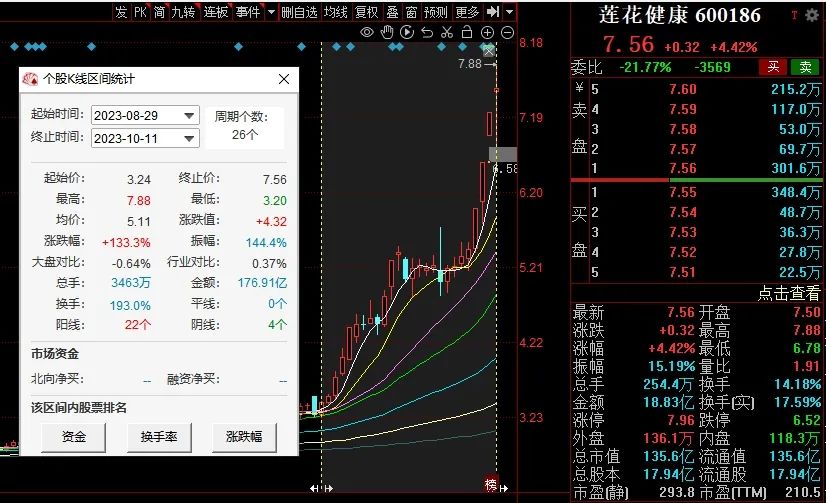Screen dimensions: 826x503
Task: Click the jump-to-end arrow icon
Action: [493, 12]
